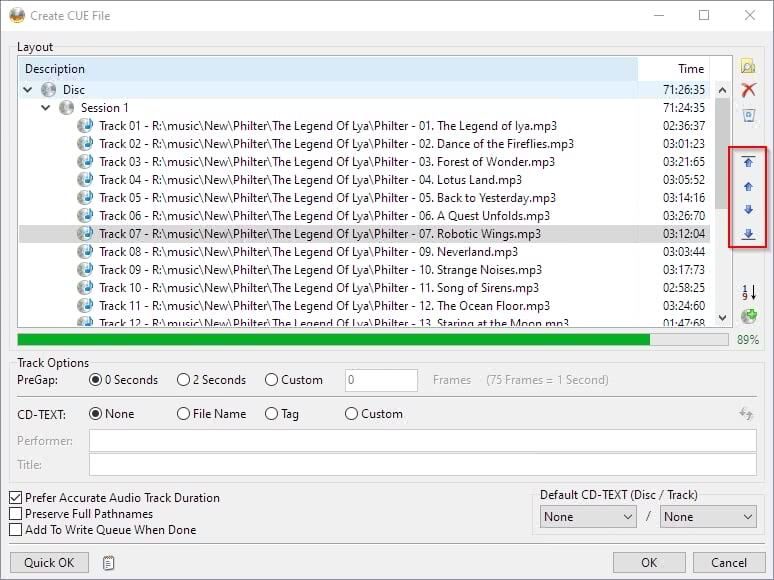Click the track list scrollbar down arrow
The height and width of the screenshot is (580, 774).
(722, 318)
